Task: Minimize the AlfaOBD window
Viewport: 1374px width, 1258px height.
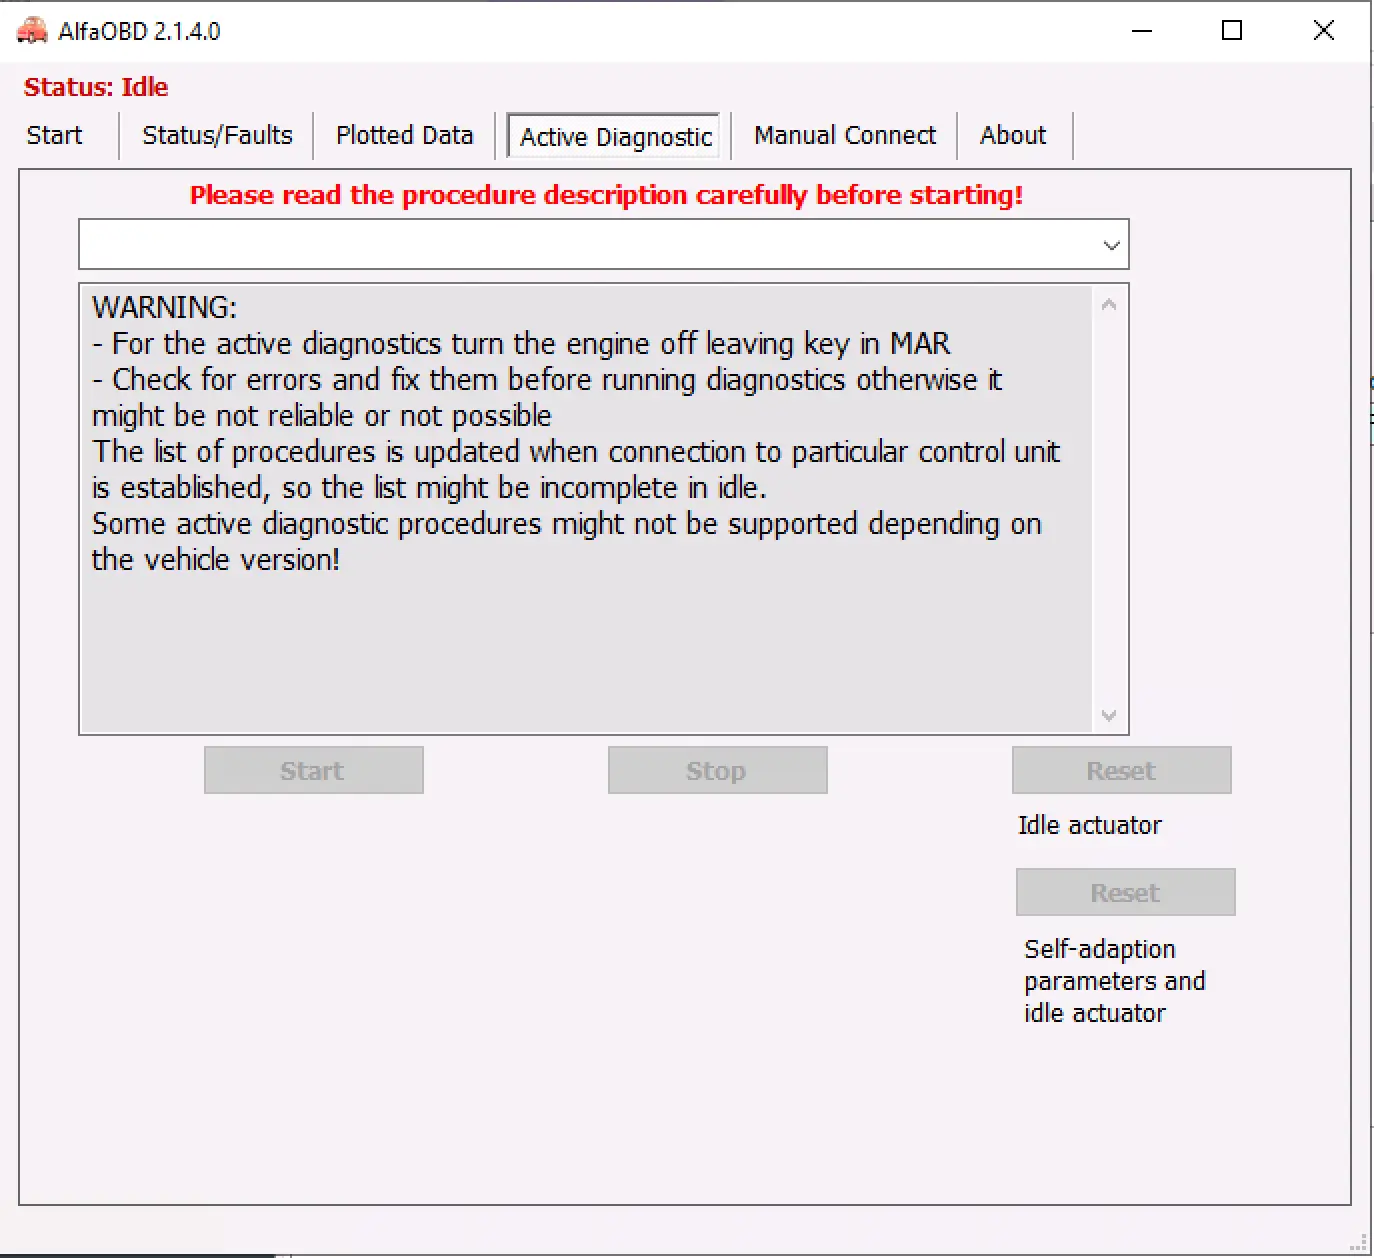Action: point(1142,31)
